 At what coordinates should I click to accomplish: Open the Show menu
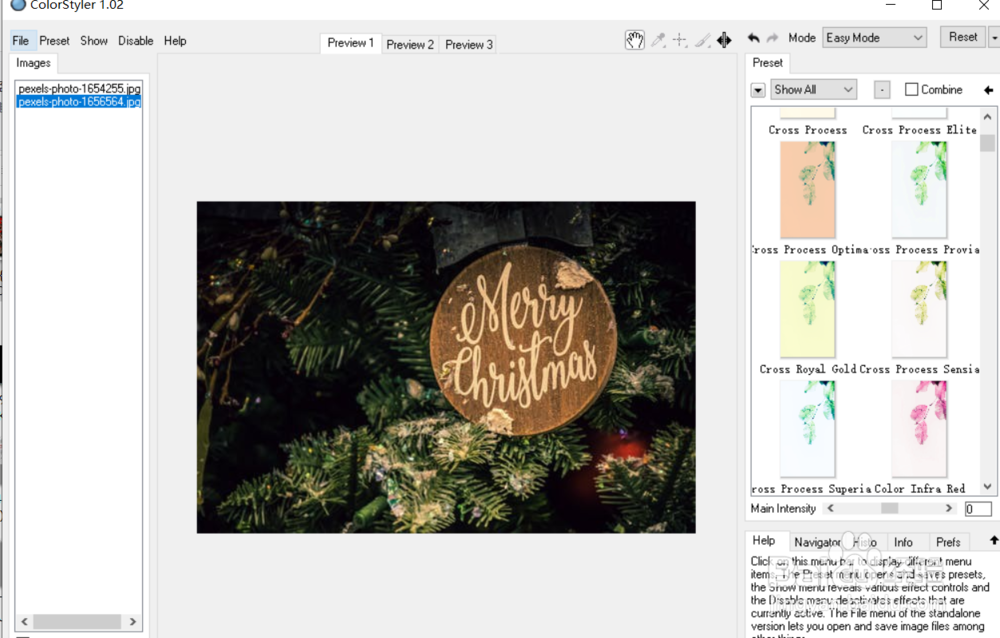tap(94, 41)
